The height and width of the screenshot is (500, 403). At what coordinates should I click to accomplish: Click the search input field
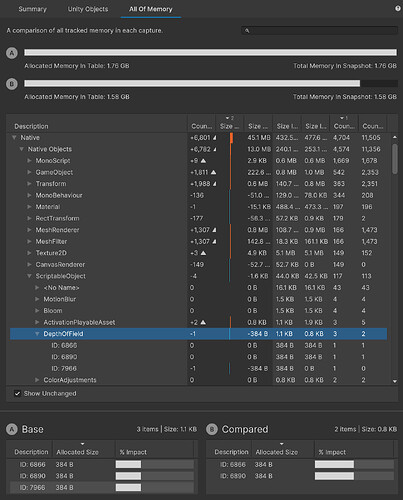[x=319, y=31]
